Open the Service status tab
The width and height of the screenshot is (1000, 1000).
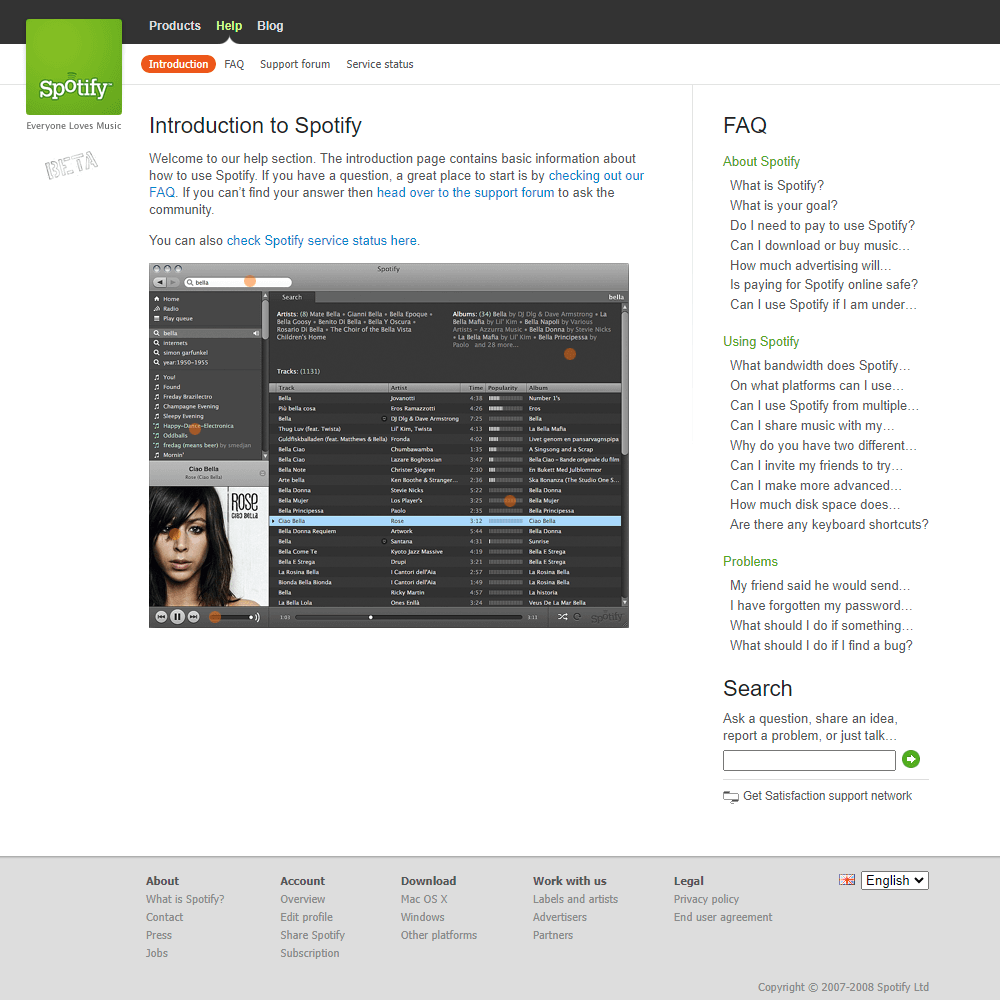click(x=380, y=64)
